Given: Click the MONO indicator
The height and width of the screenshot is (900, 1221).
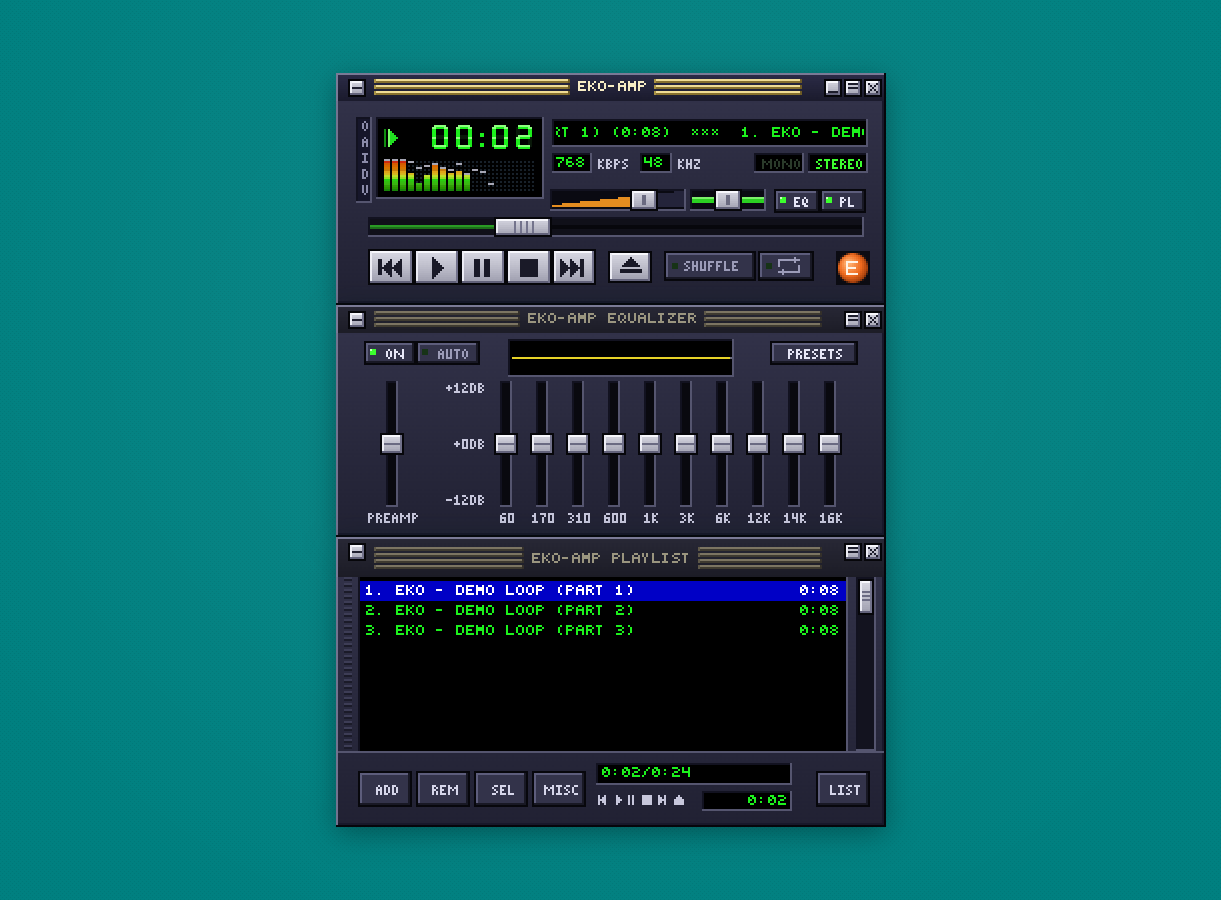Looking at the screenshot, I should (x=779, y=163).
